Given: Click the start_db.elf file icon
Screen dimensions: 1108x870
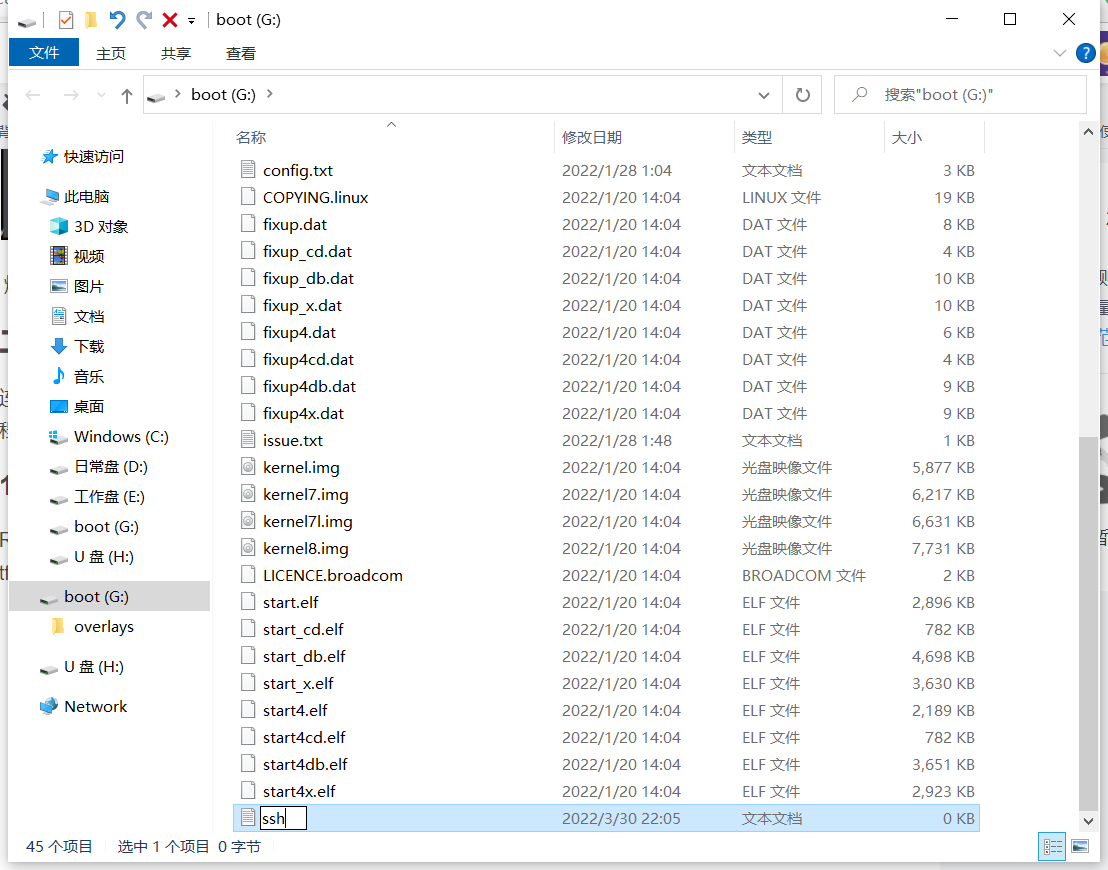Looking at the screenshot, I should click(248, 655).
